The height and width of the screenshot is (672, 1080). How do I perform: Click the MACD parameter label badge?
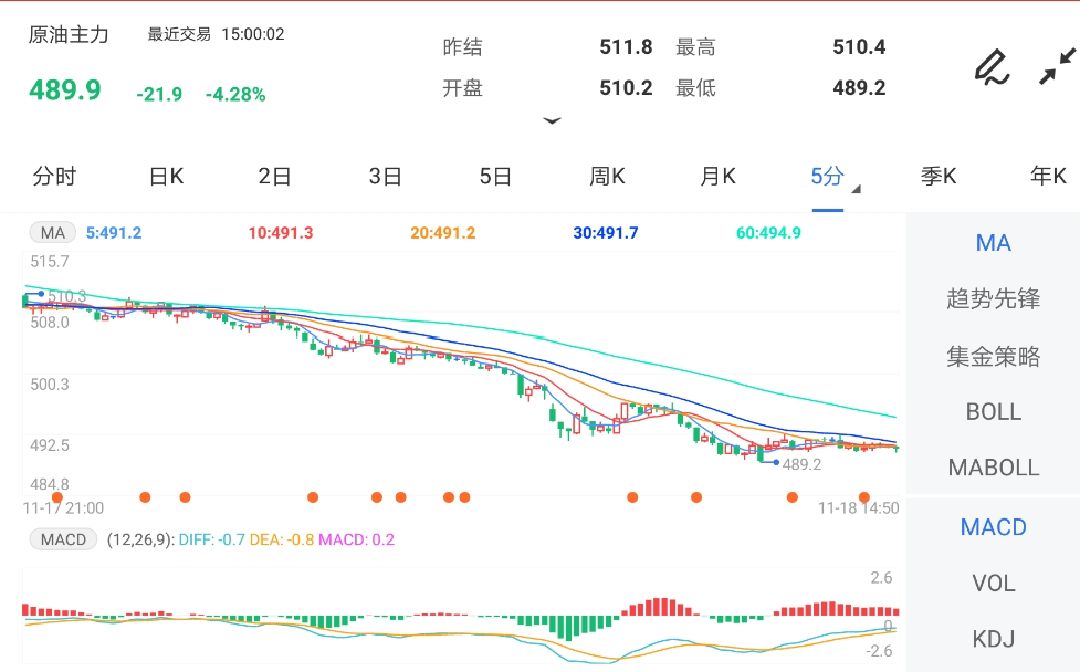pyautogui.click(x=62, y=540)
